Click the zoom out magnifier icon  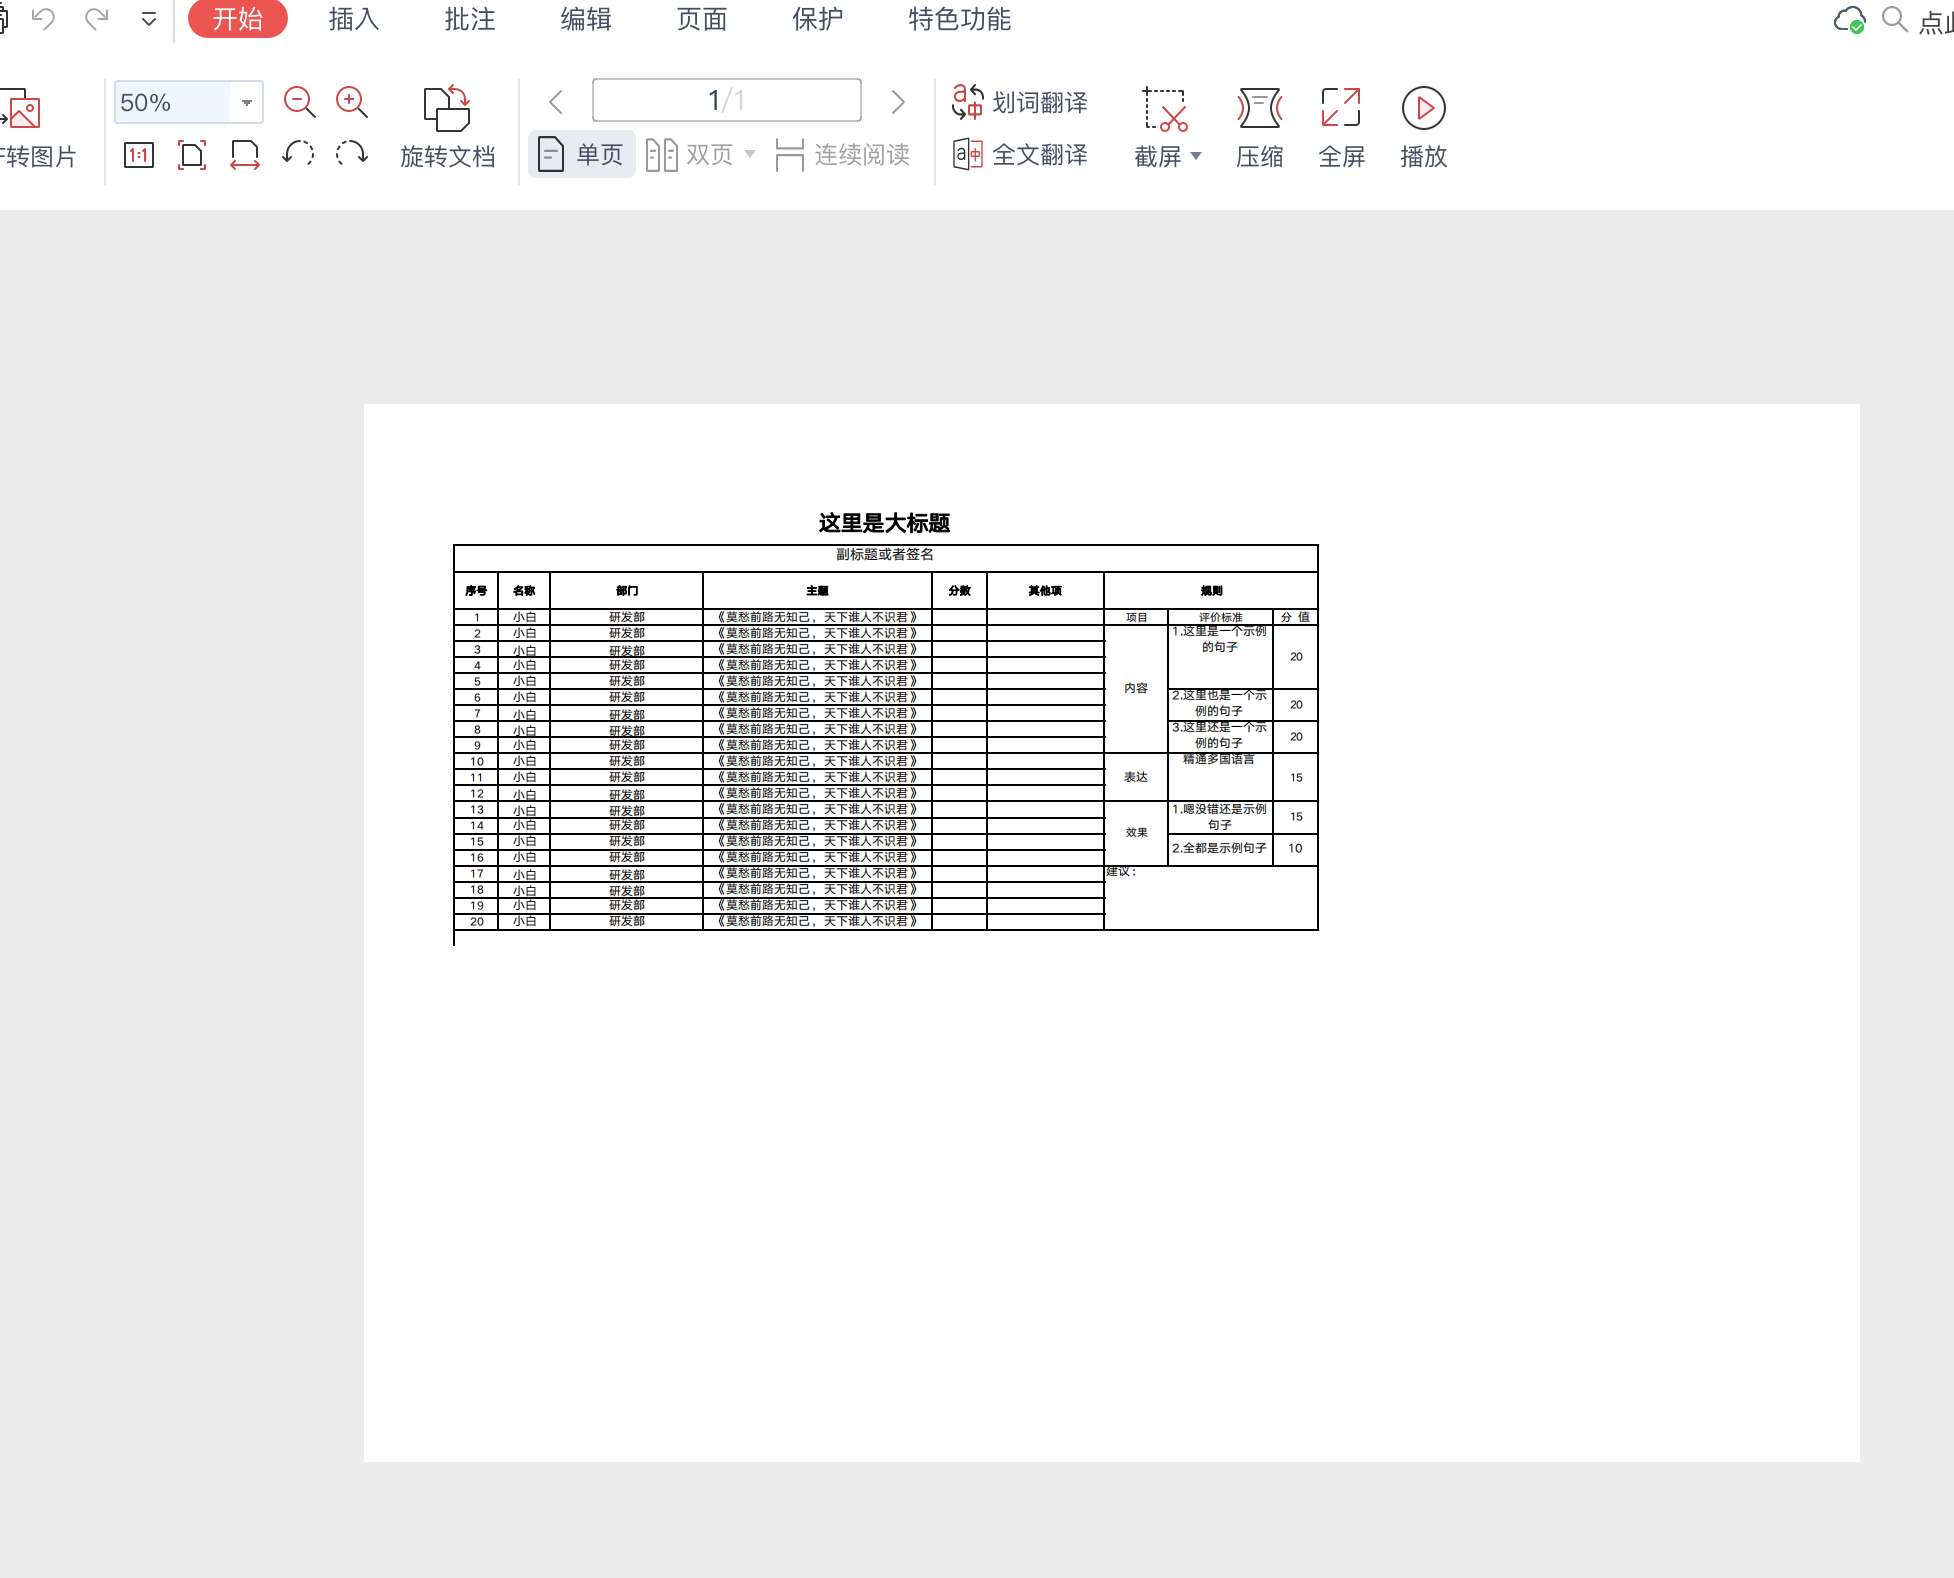point(299,102)
